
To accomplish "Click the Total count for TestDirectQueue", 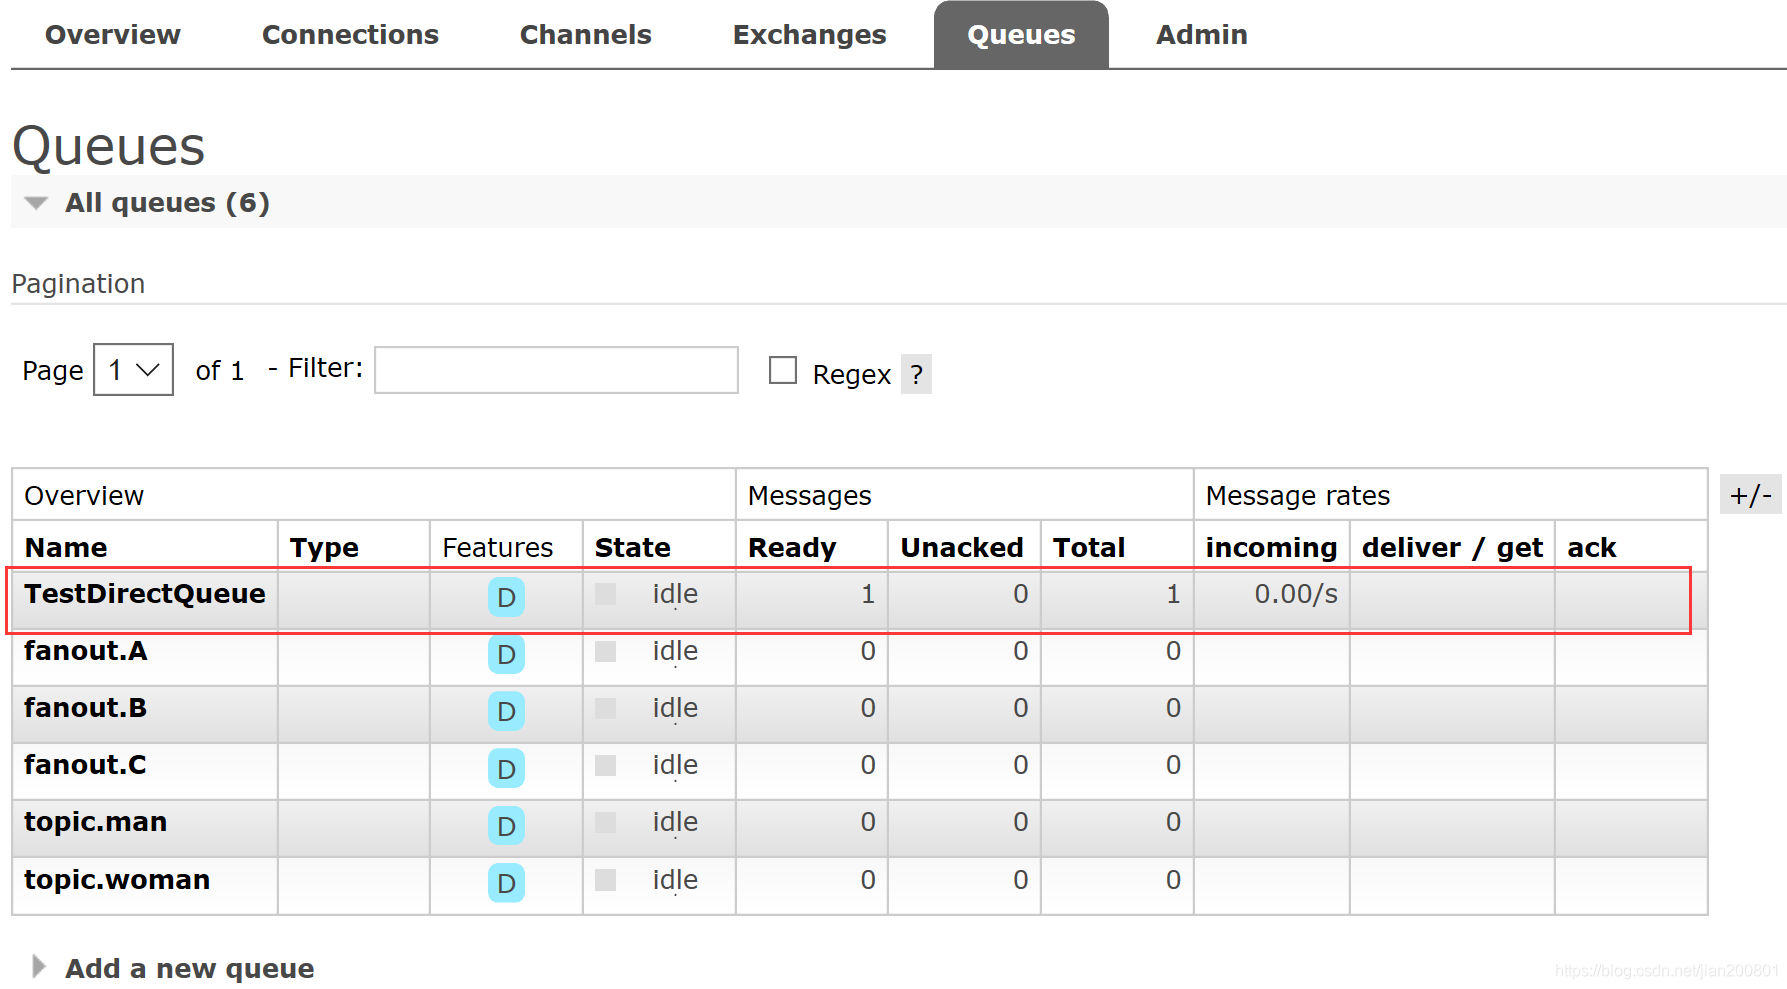I will point(1173,594).
